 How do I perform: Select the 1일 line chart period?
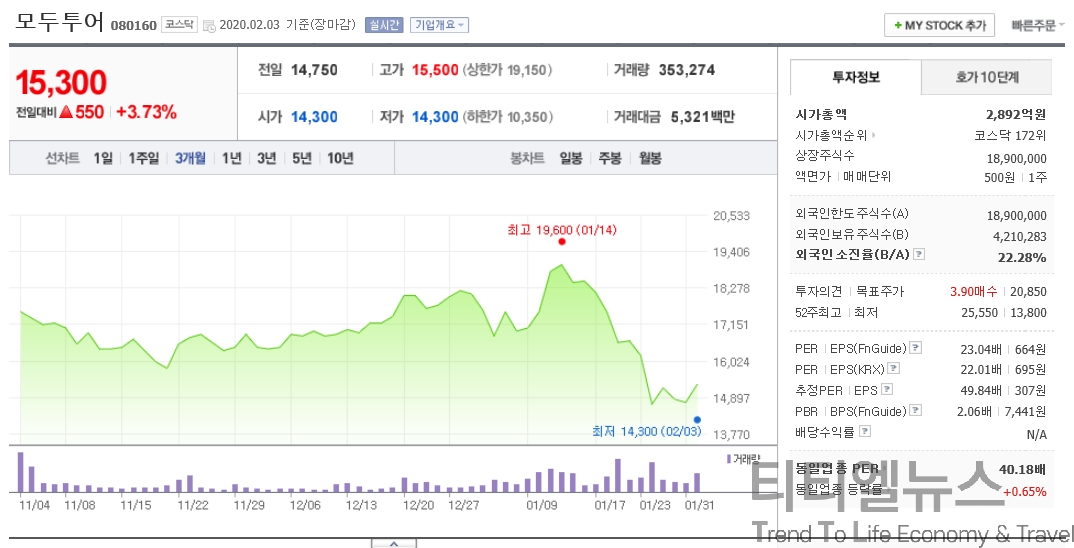click(103, 158)
